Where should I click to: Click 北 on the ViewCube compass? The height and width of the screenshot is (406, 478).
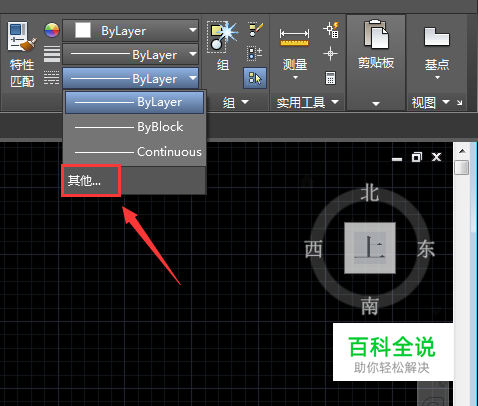[370, 193]
